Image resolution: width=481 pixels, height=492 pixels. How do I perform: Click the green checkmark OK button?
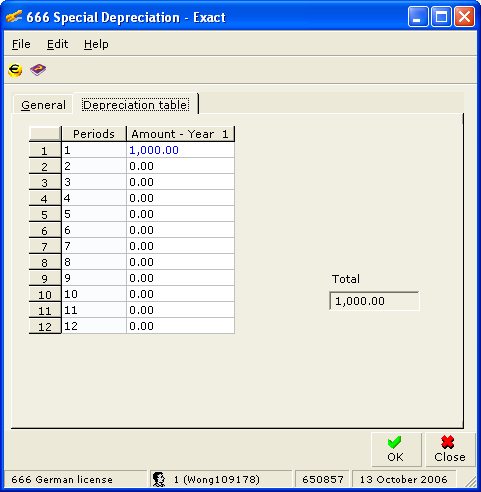396,449
